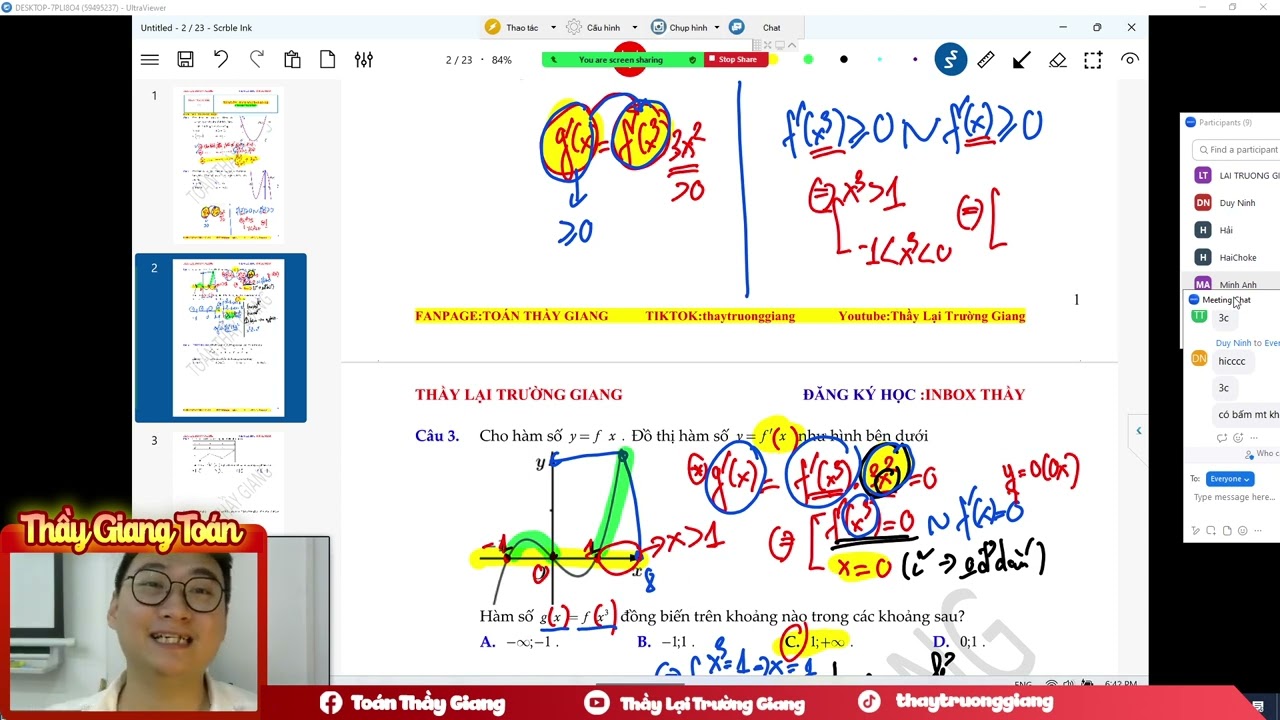Select the cyan pen color dot

[x=879, y=59]
